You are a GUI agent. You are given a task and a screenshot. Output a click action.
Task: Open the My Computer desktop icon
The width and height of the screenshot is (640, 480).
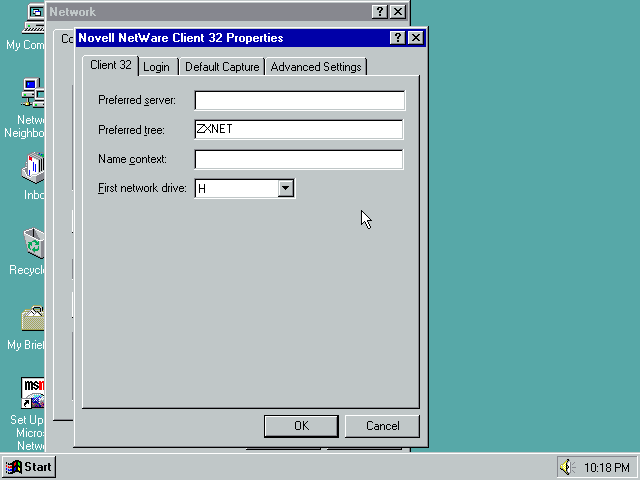click(x=34, y=18)
